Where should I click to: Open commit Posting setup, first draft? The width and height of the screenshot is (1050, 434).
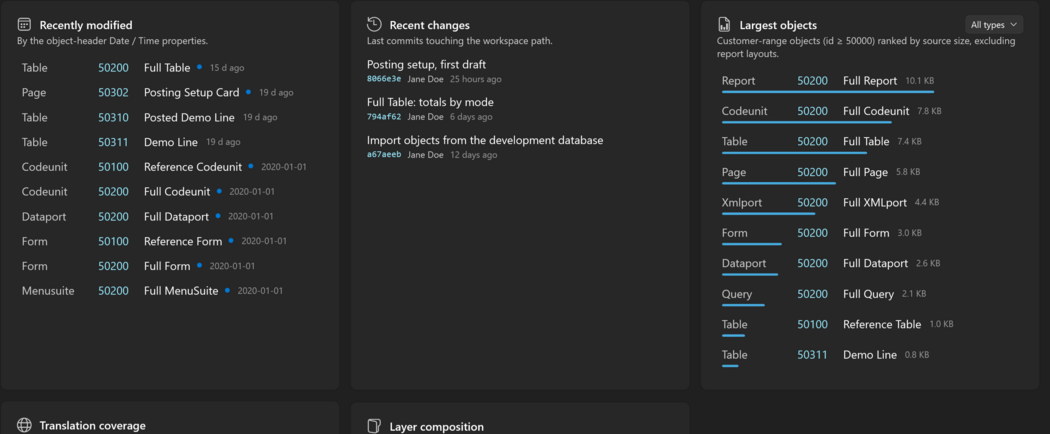coord(427,64)
